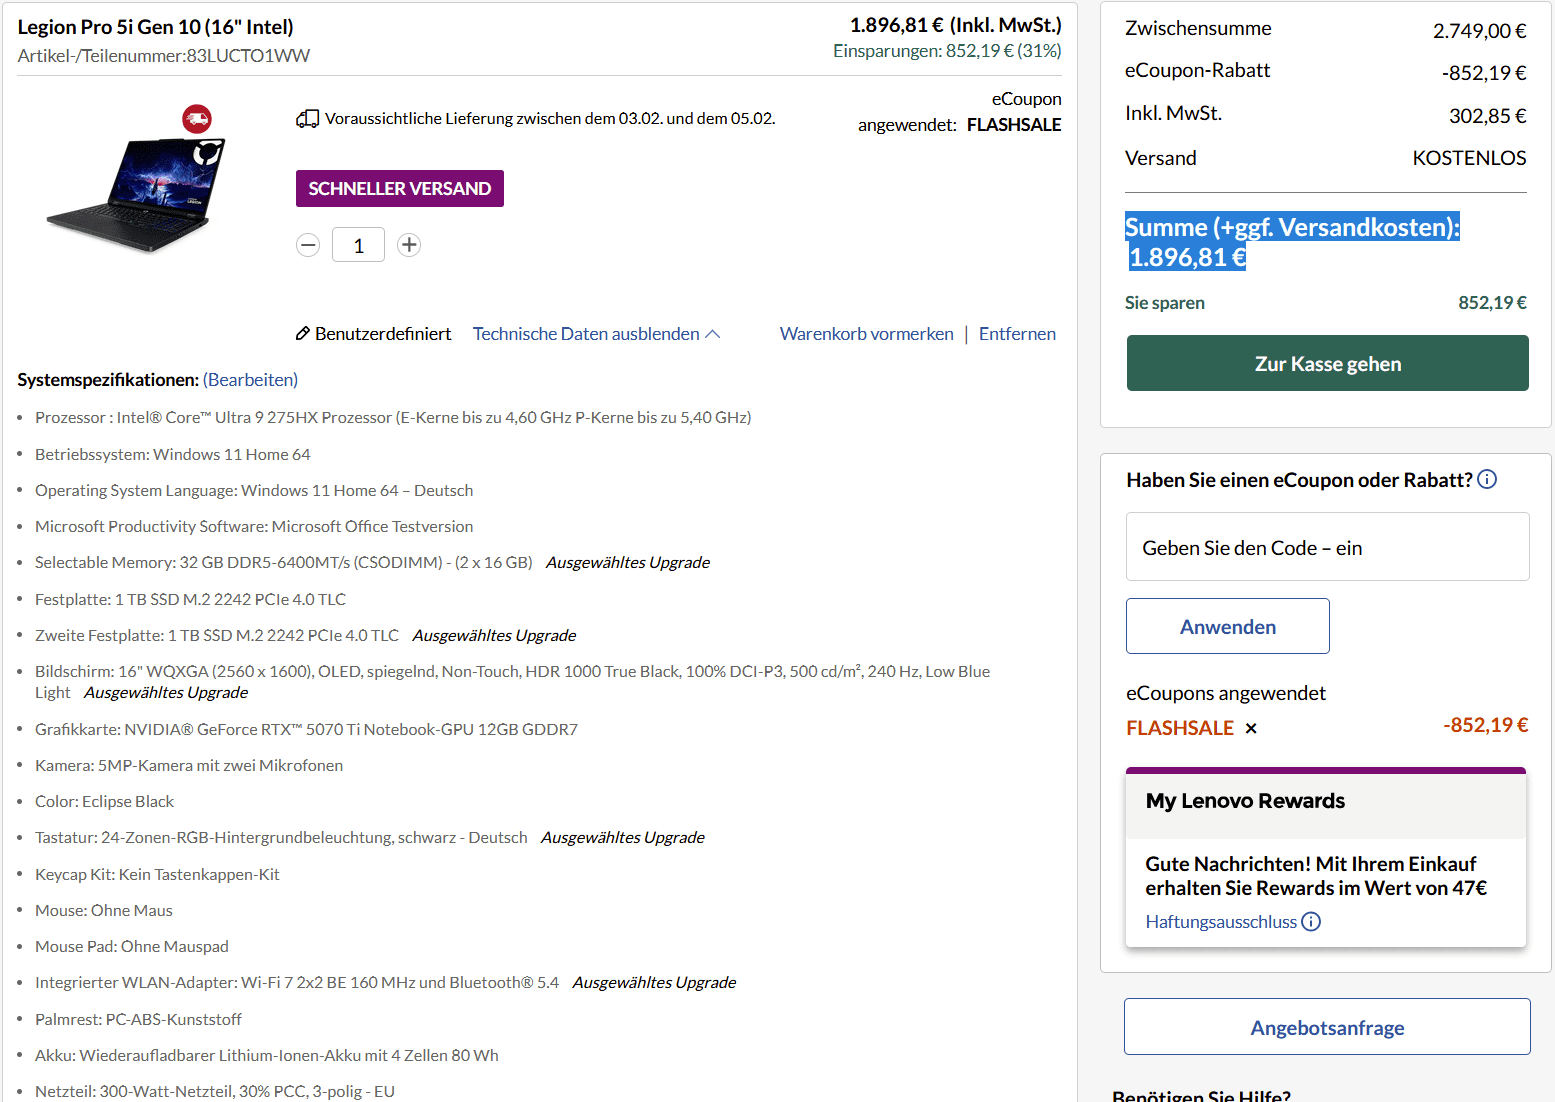The height and width of the screenshot is (1102, 1555).
Task: Click the FLASHSALE code beside eCoupon angewendet
Action: (x=1014, y=125)
